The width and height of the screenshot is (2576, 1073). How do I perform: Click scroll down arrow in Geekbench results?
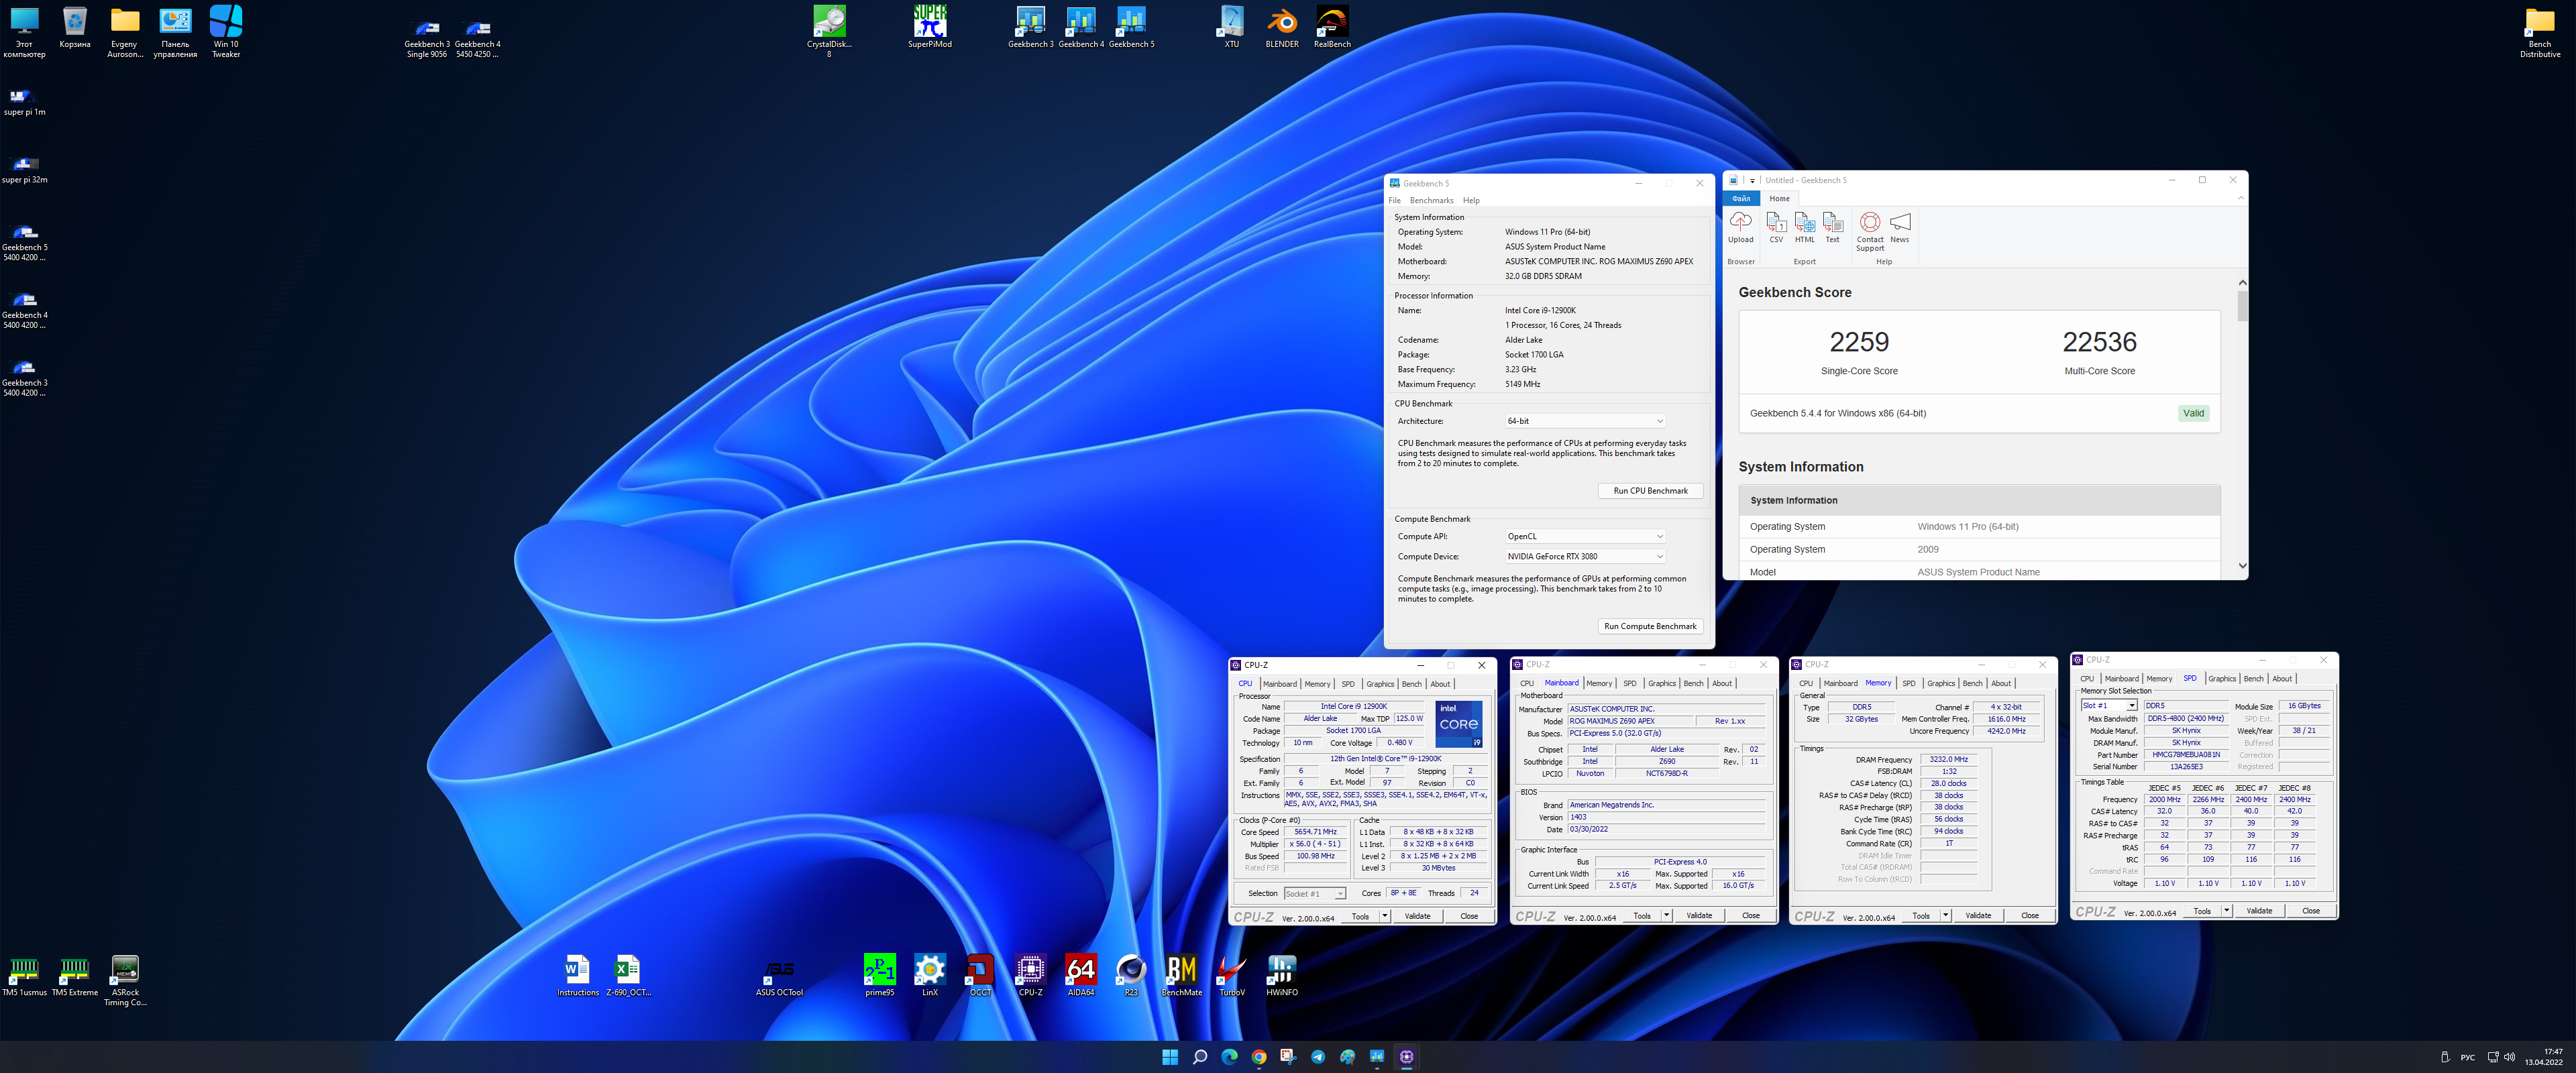coord(2241,565)
